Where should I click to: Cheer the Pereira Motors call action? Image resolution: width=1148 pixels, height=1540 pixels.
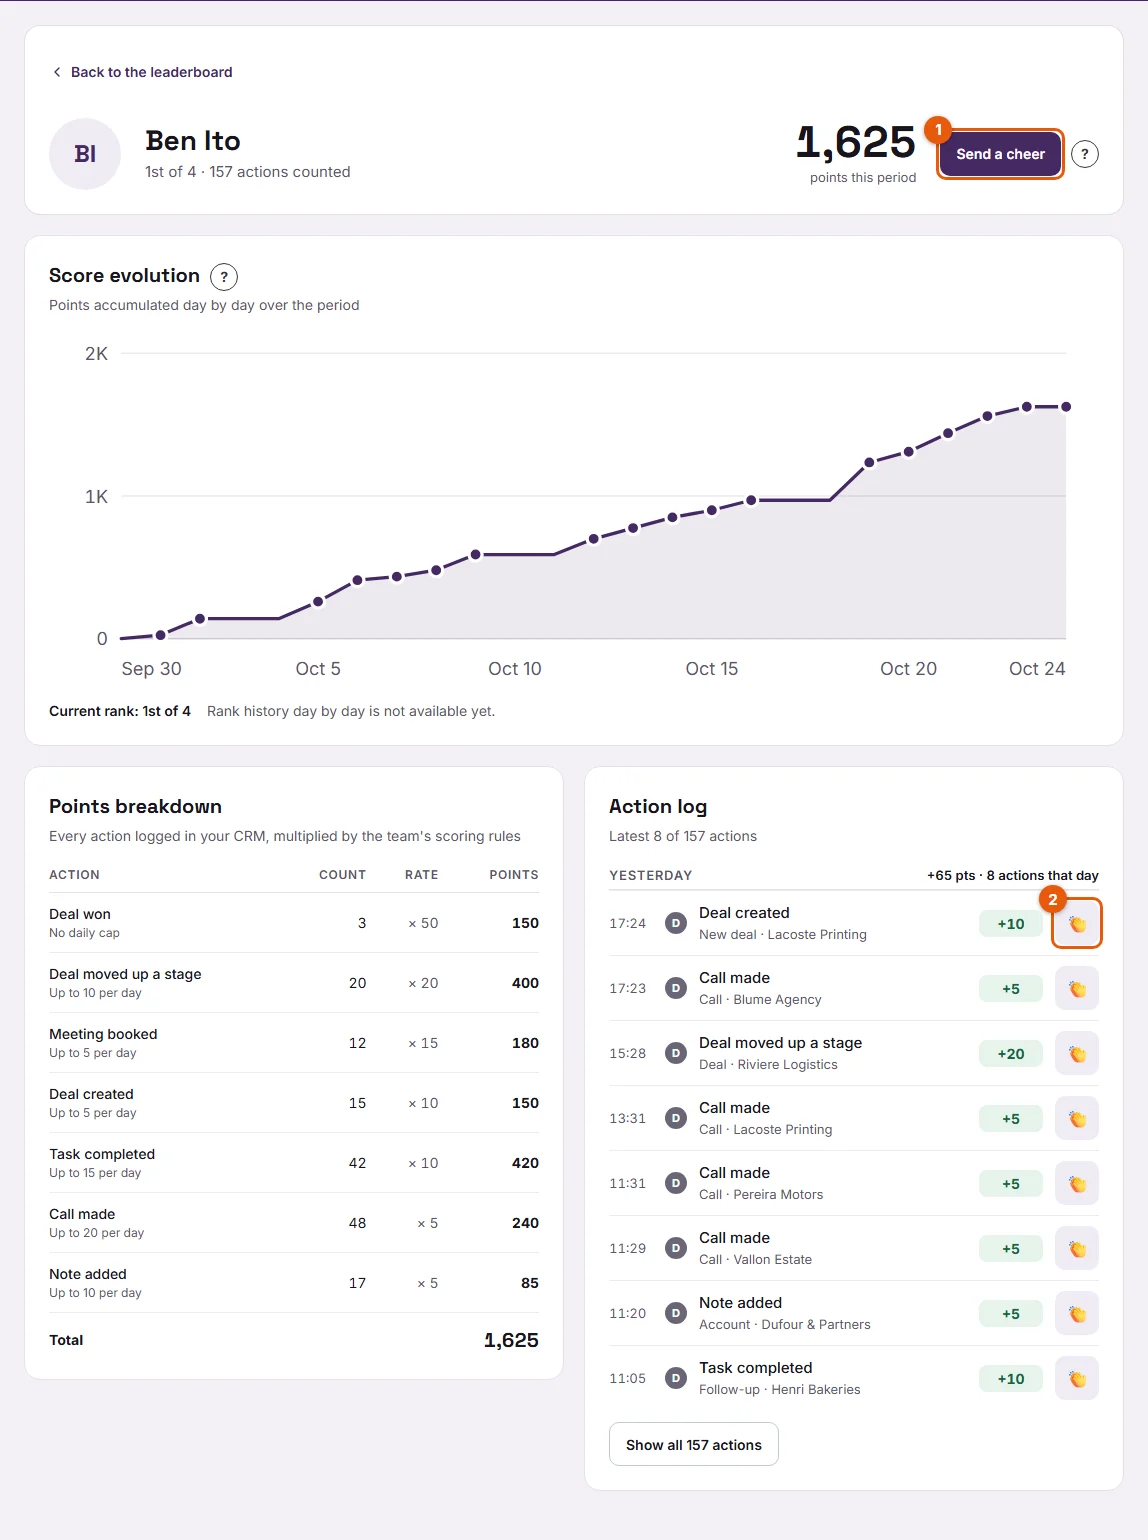pos(1077,1184)
